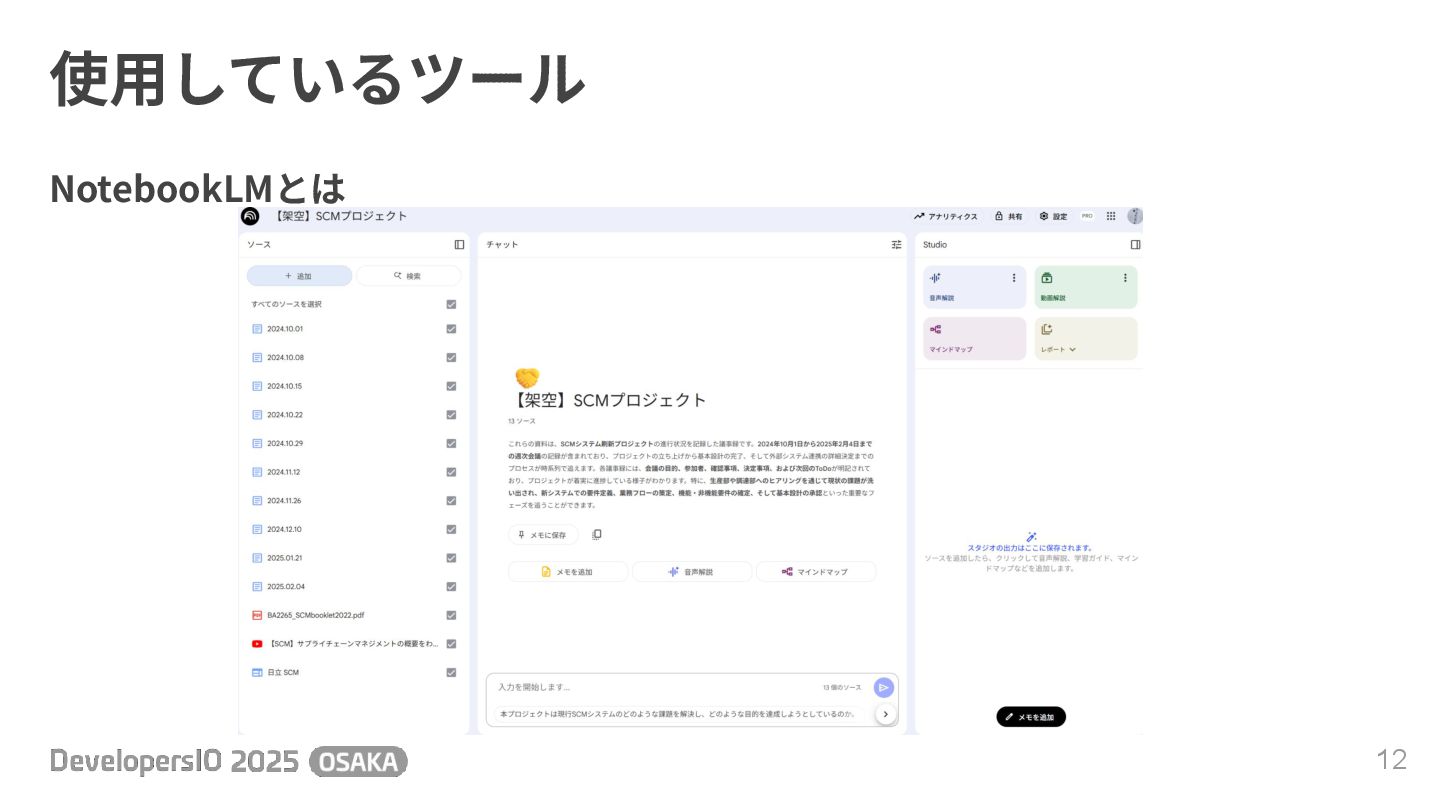Screen dimensions: 1440x810
Task: Show next suggested question with the chevron
Action: point(885,714)
